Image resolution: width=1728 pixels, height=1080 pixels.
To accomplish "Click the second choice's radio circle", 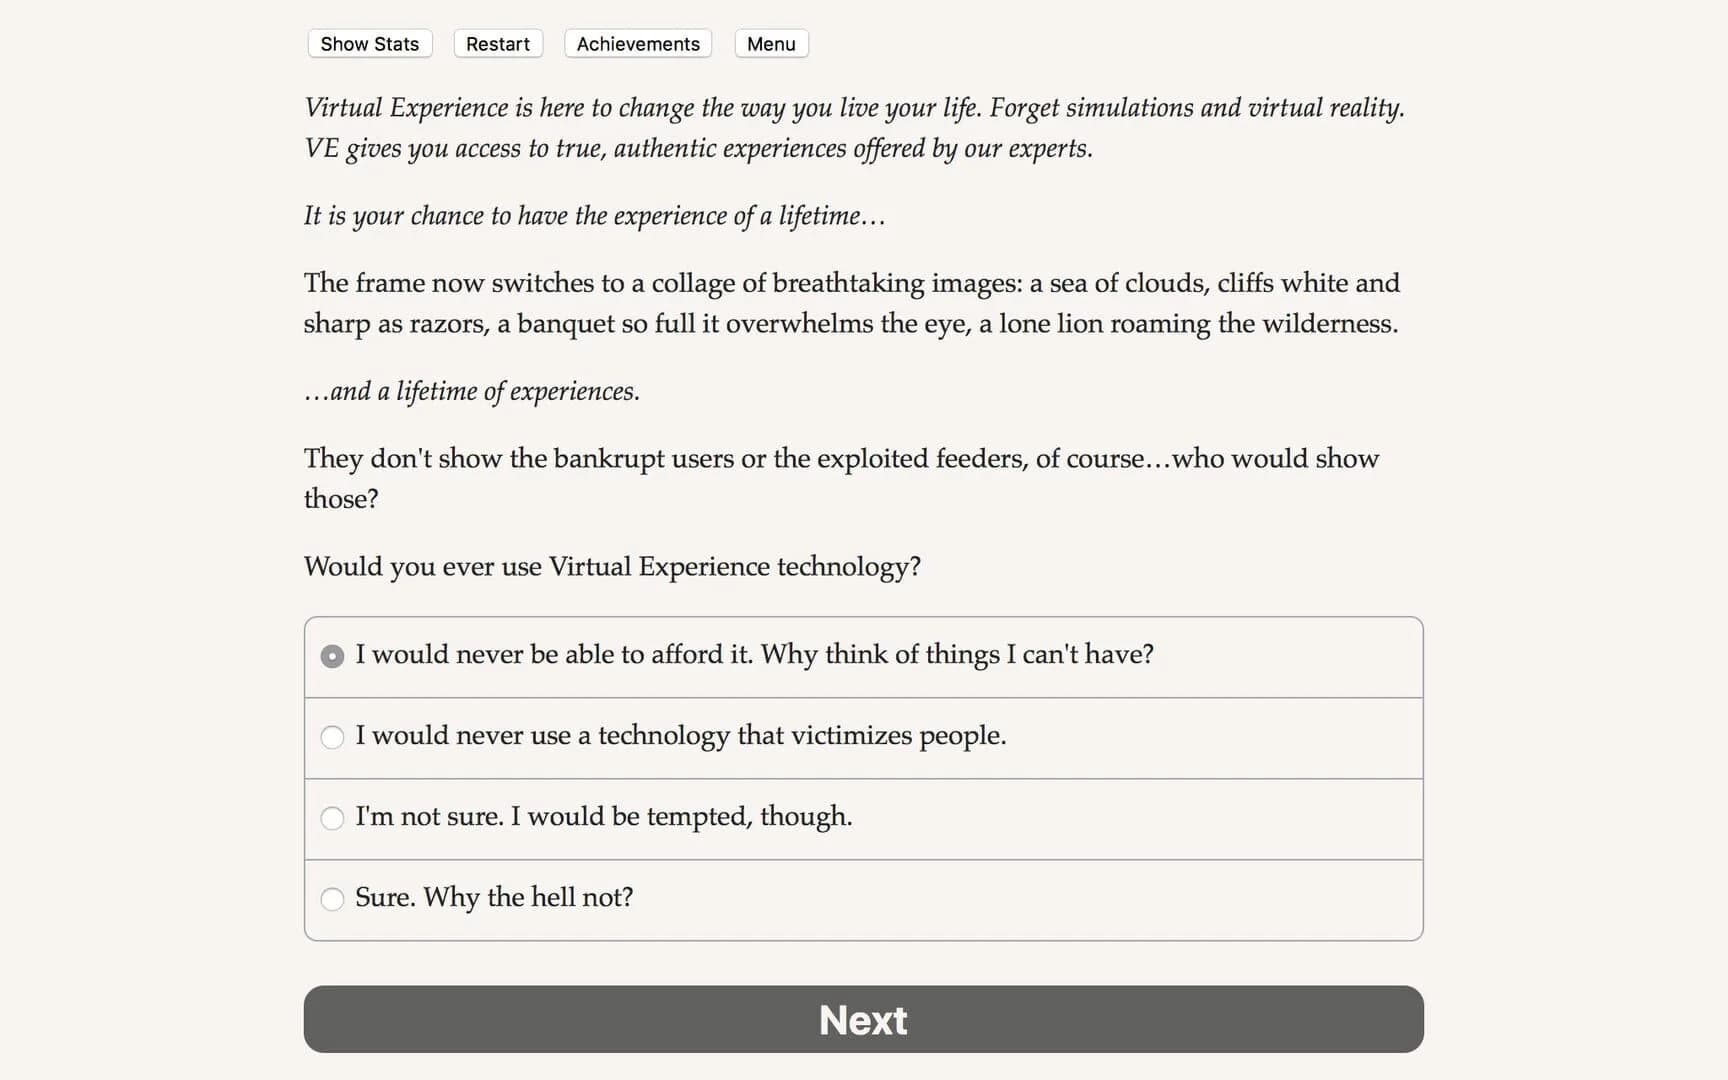I will tap(333, 737).
